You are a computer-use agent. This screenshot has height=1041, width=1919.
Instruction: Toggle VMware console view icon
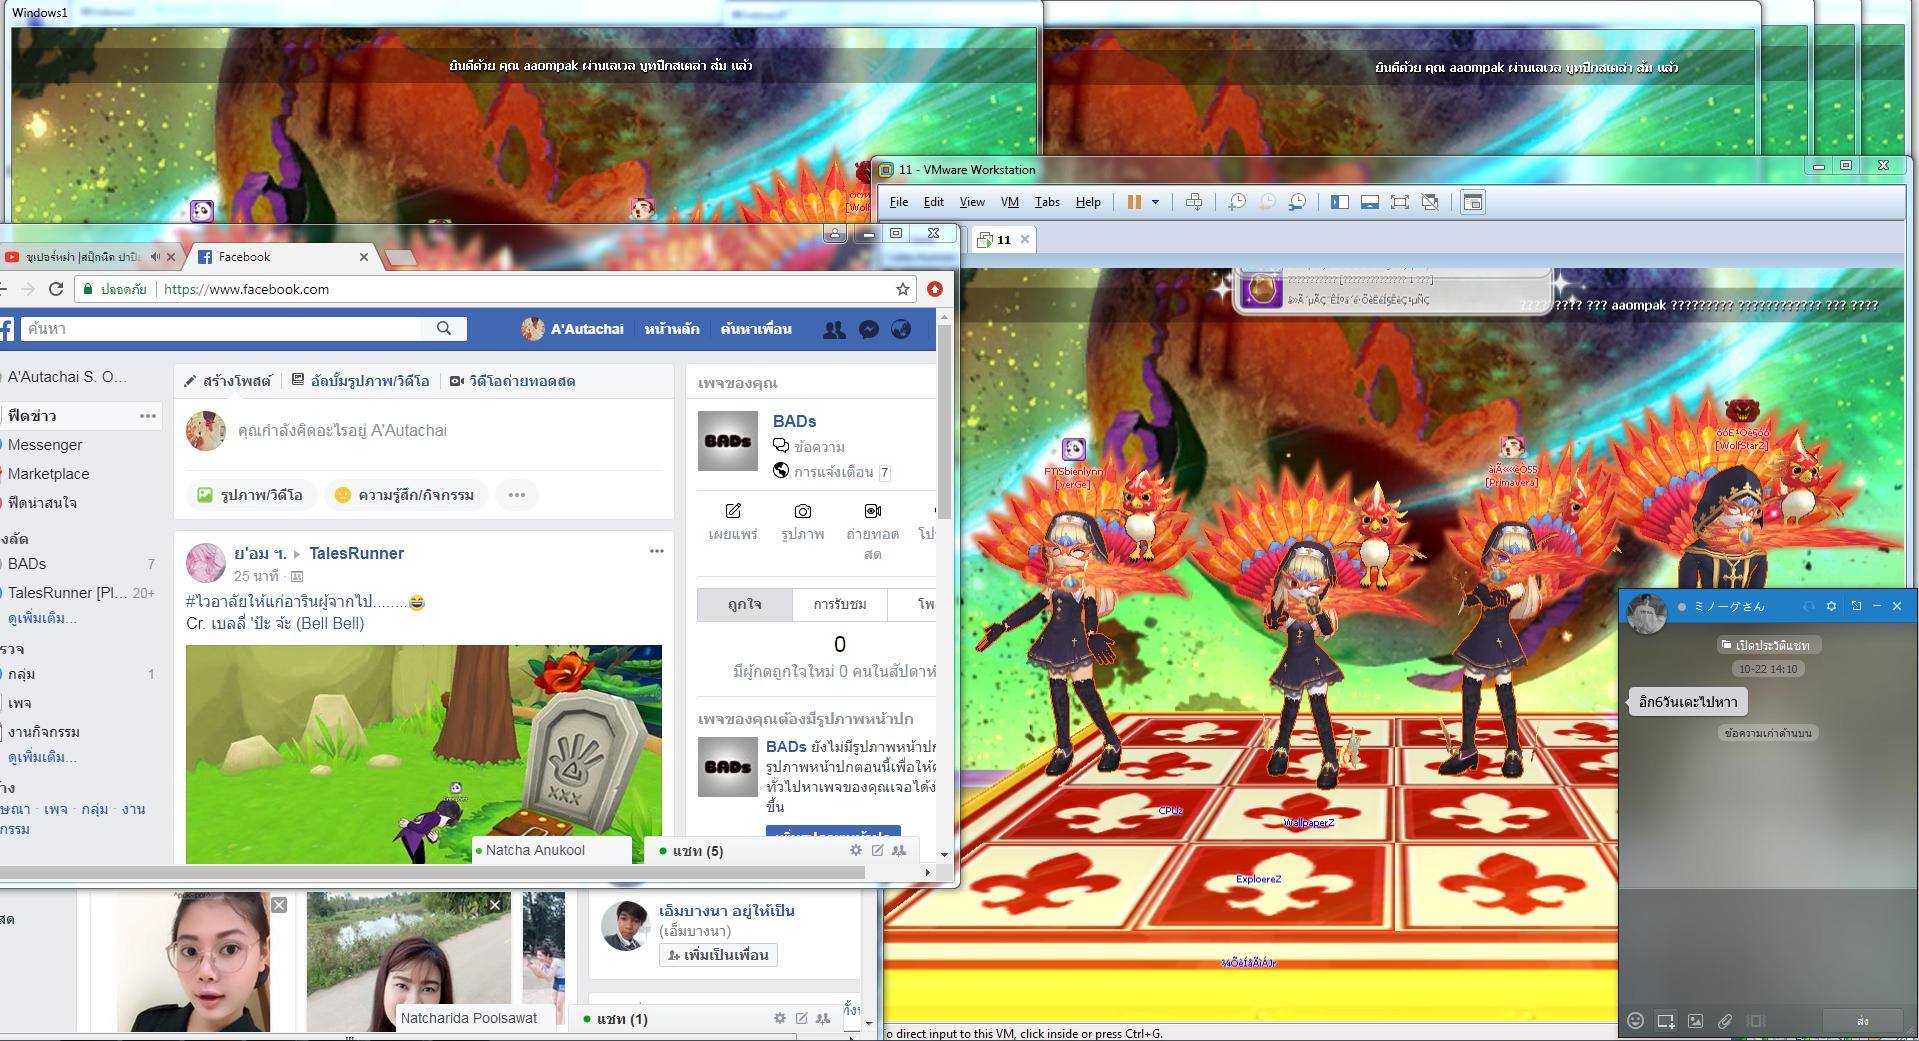coord(1472,202)
